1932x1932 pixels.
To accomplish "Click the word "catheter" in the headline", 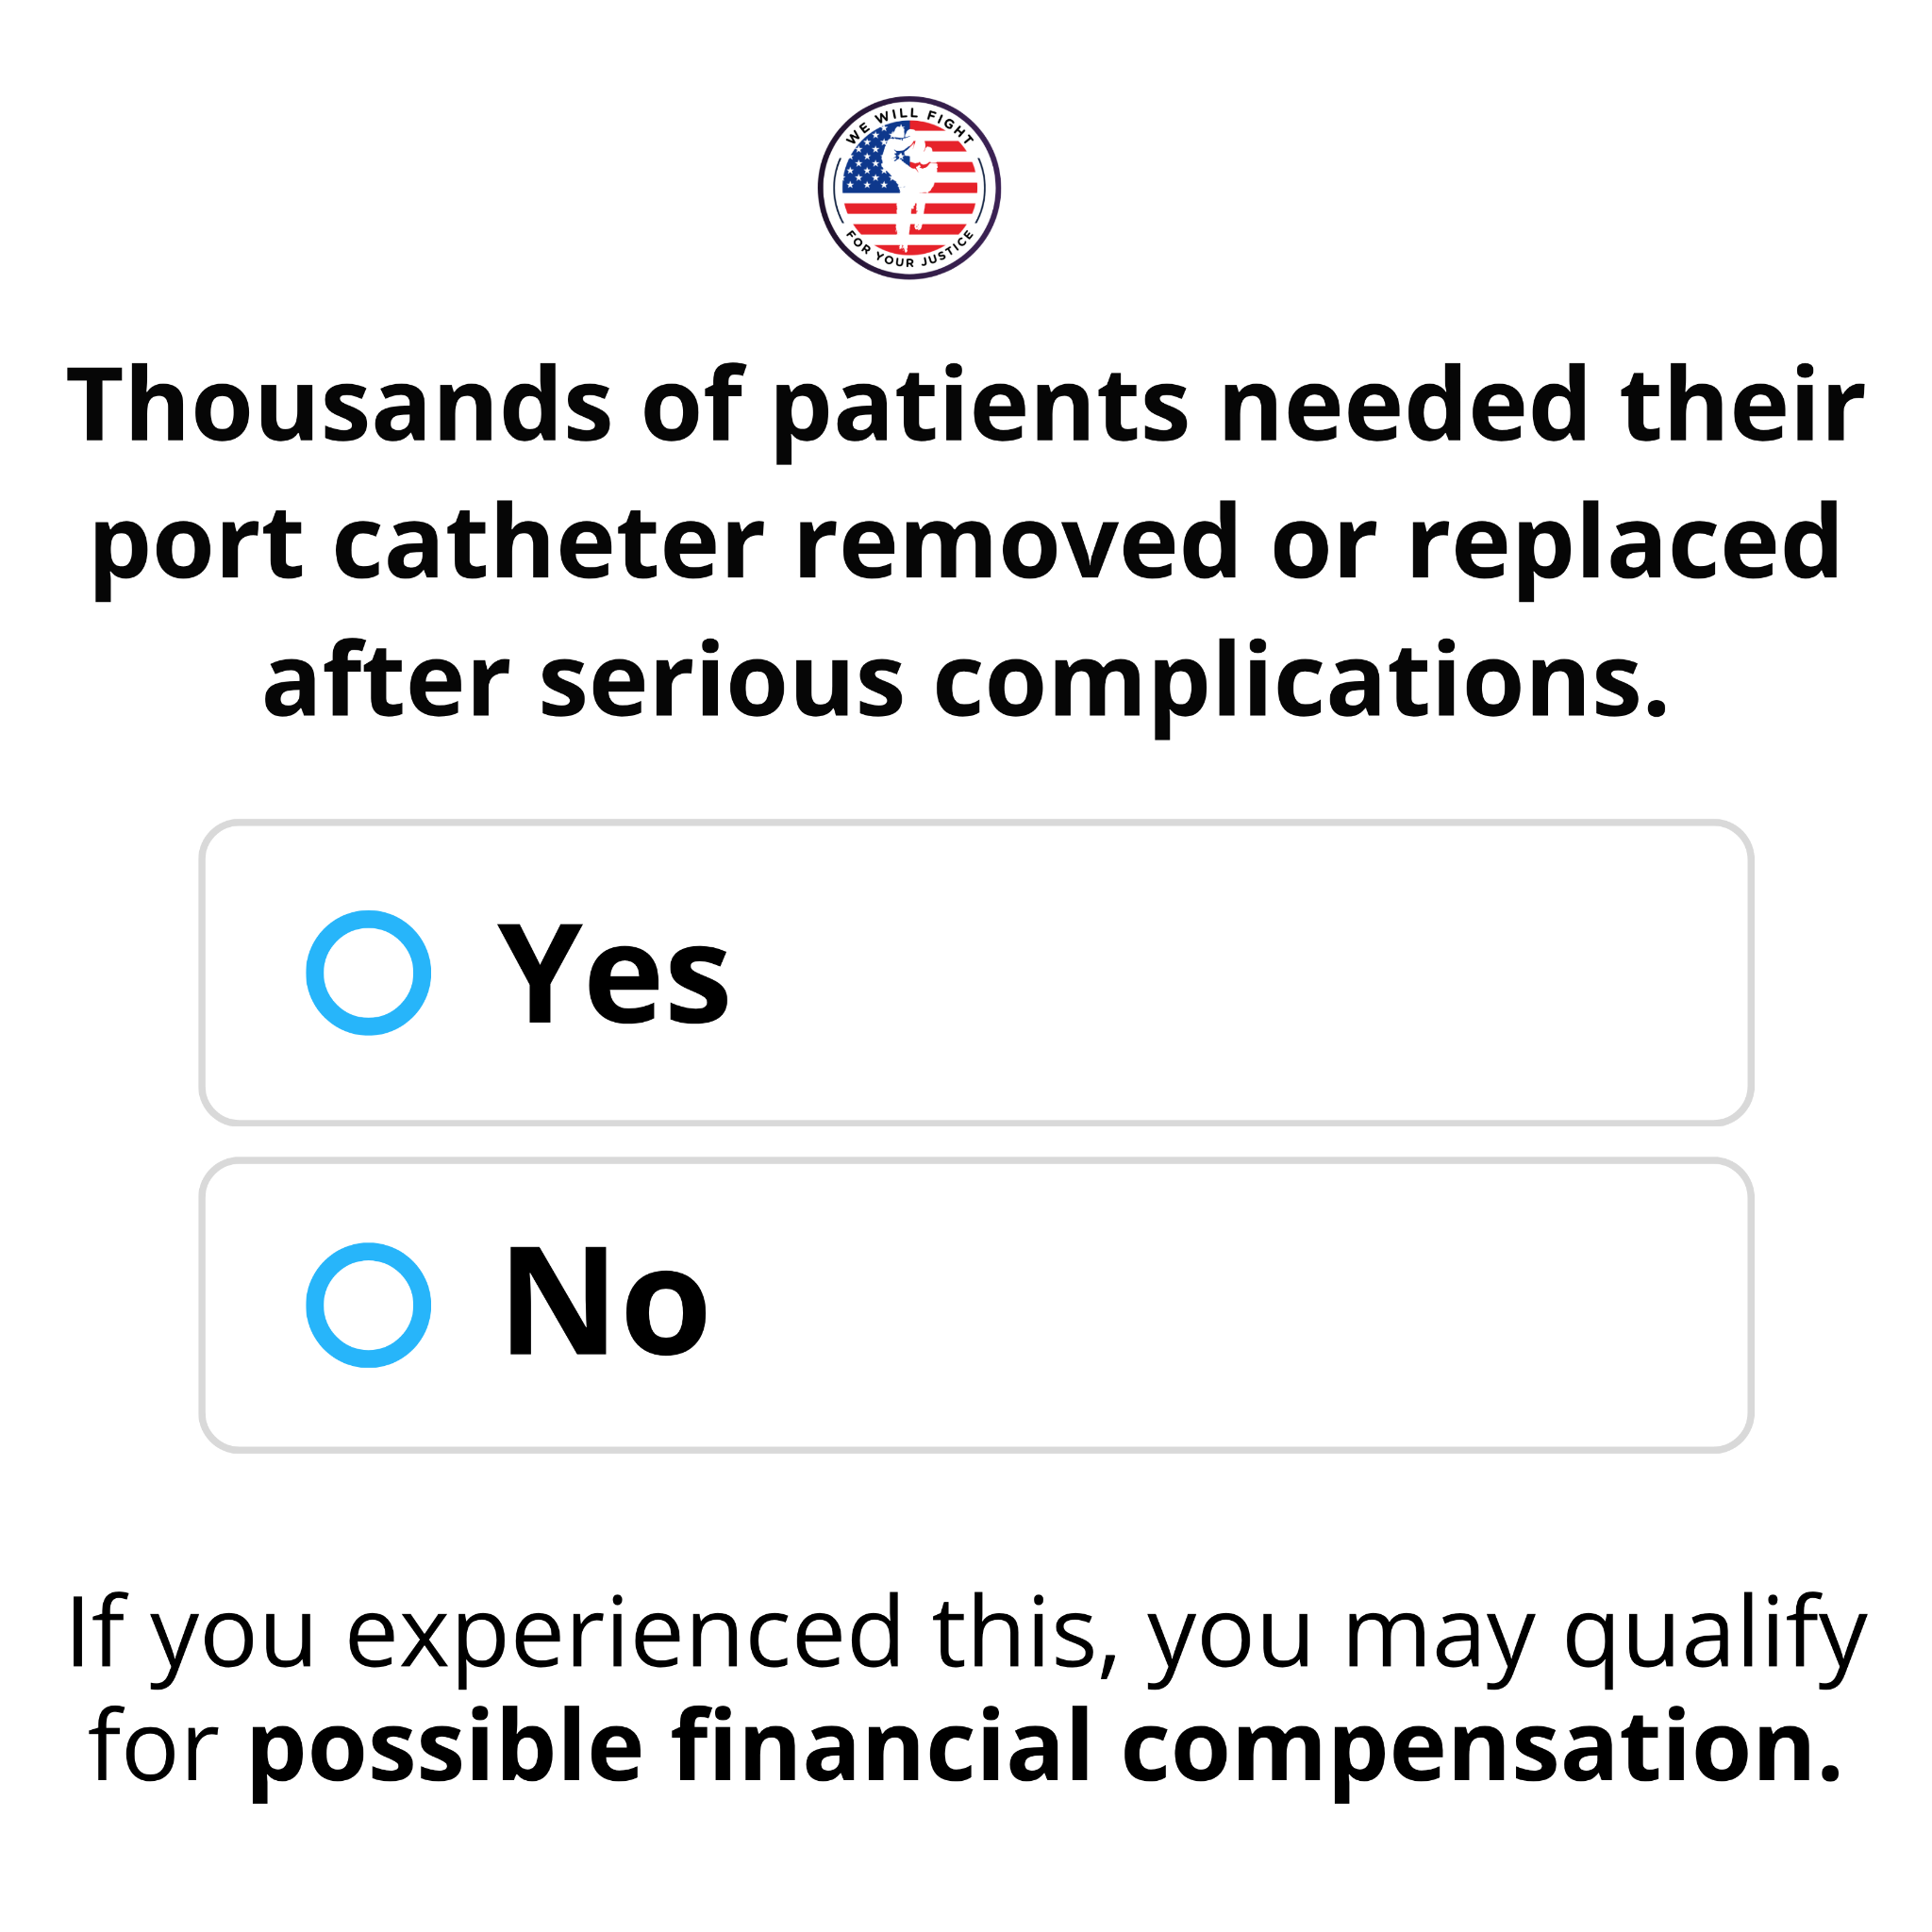I will click(549, 544).
